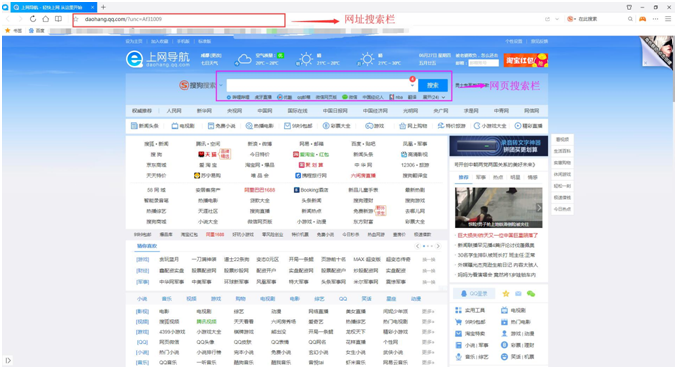Open 9块9包邮 icon link
This screenshot has height=369, width=677.
point(298,126)
